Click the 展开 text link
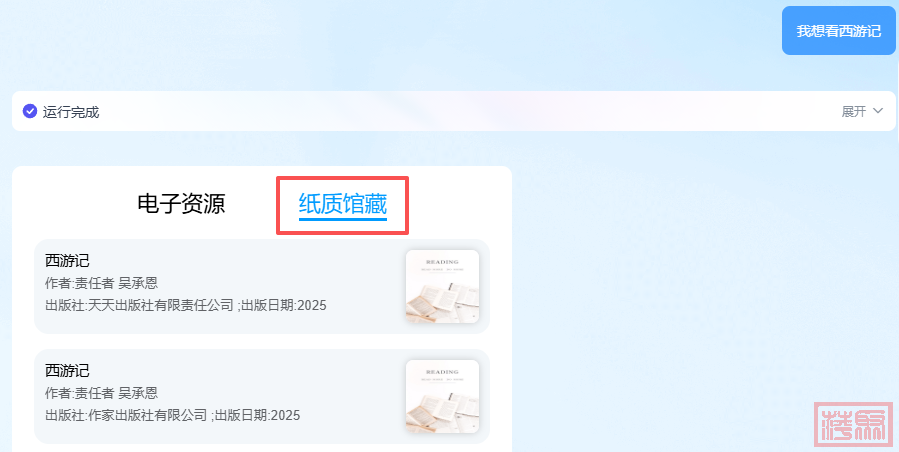899x452 pixels. click(853, 111)
